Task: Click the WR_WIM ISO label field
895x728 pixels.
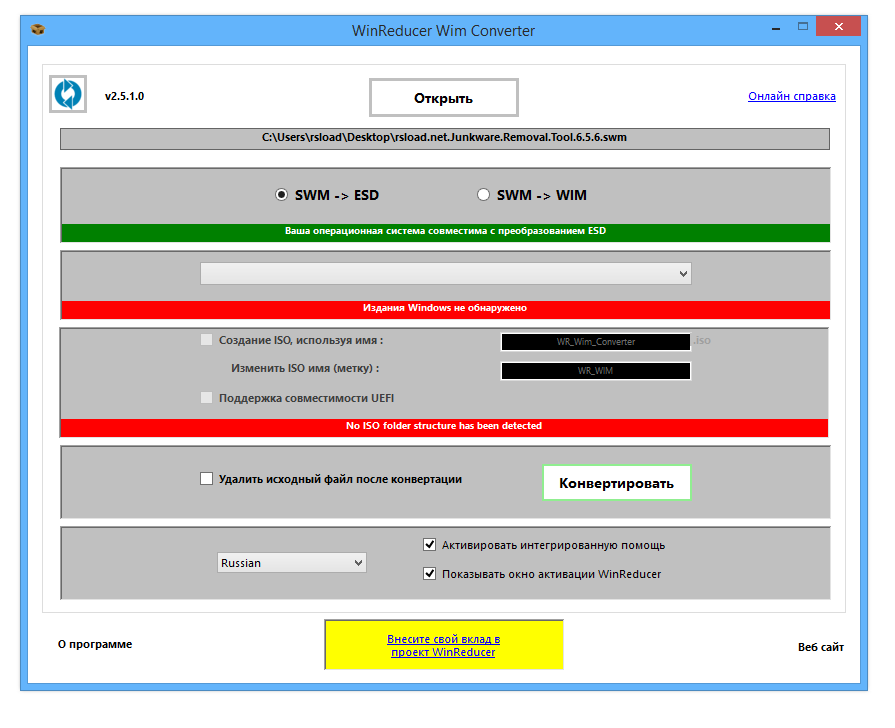Action: tap(595, 371)
